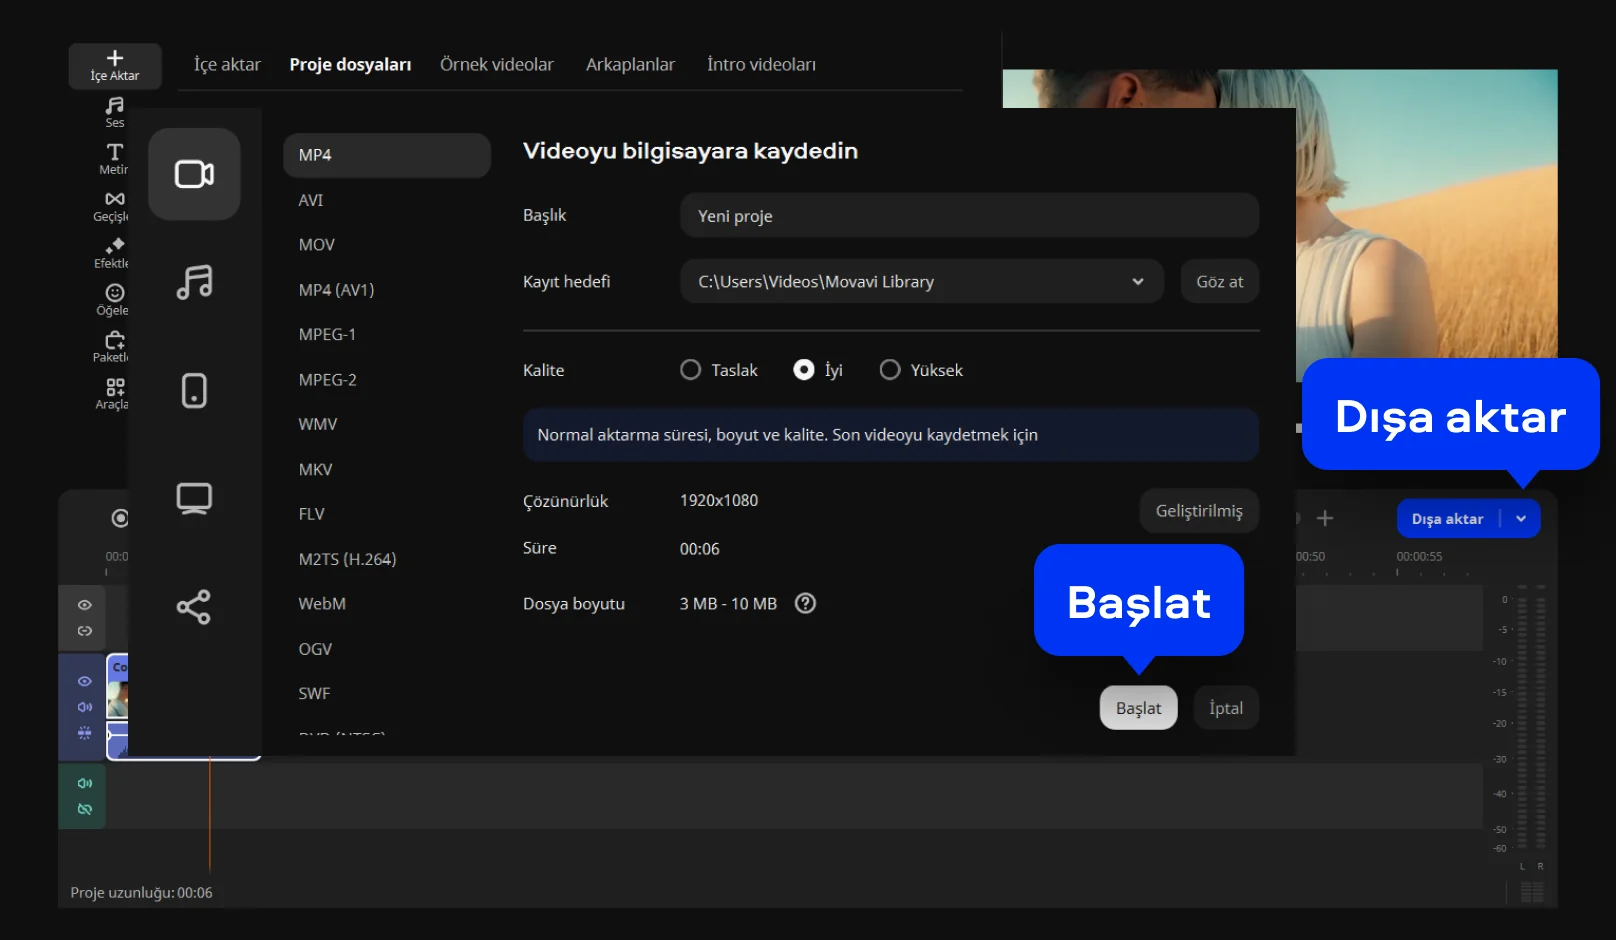Select the Taslak quality option

(690, 370)
